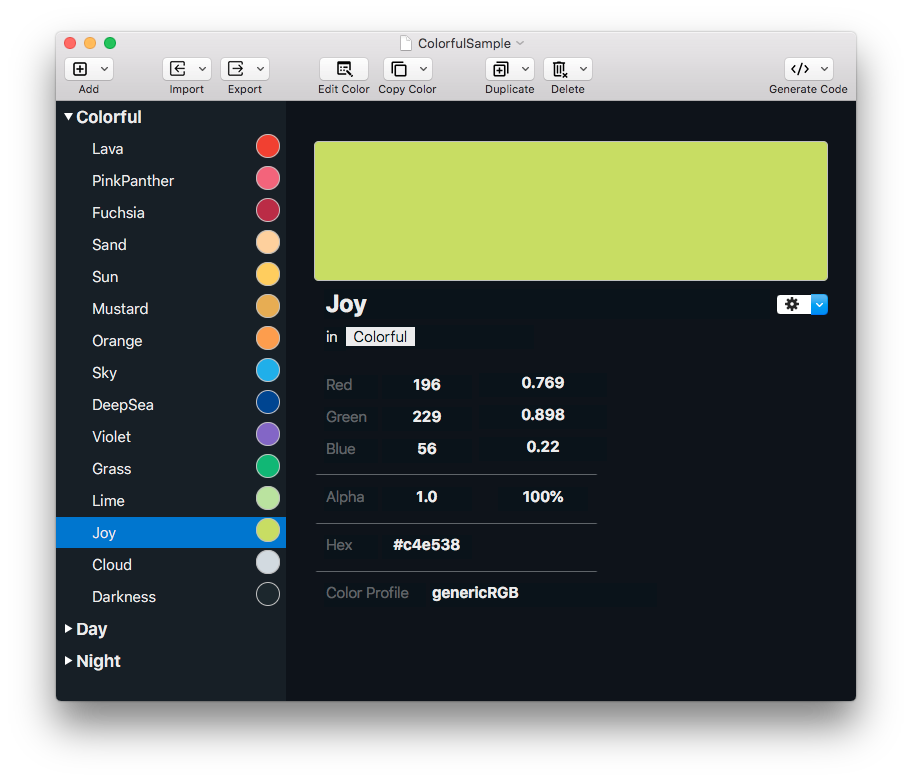
Task: Open the gear settings for Joy
Action: coord(792,304)
